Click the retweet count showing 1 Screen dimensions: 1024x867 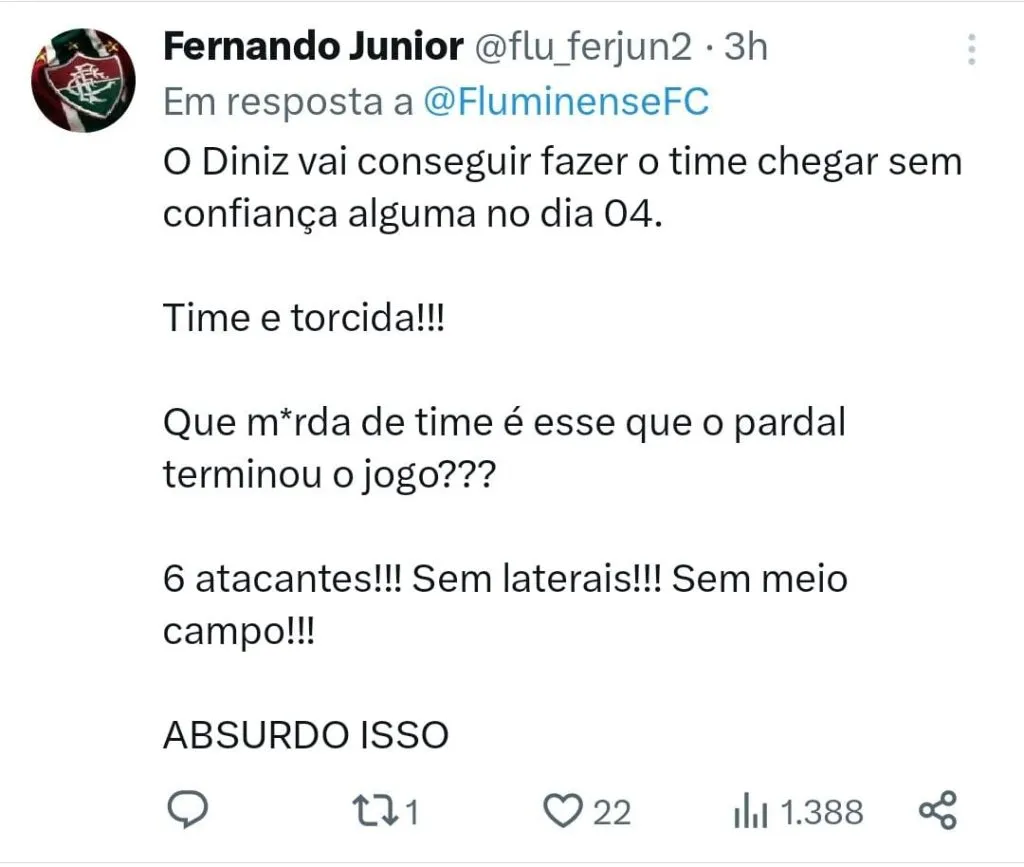click(410, 812)
